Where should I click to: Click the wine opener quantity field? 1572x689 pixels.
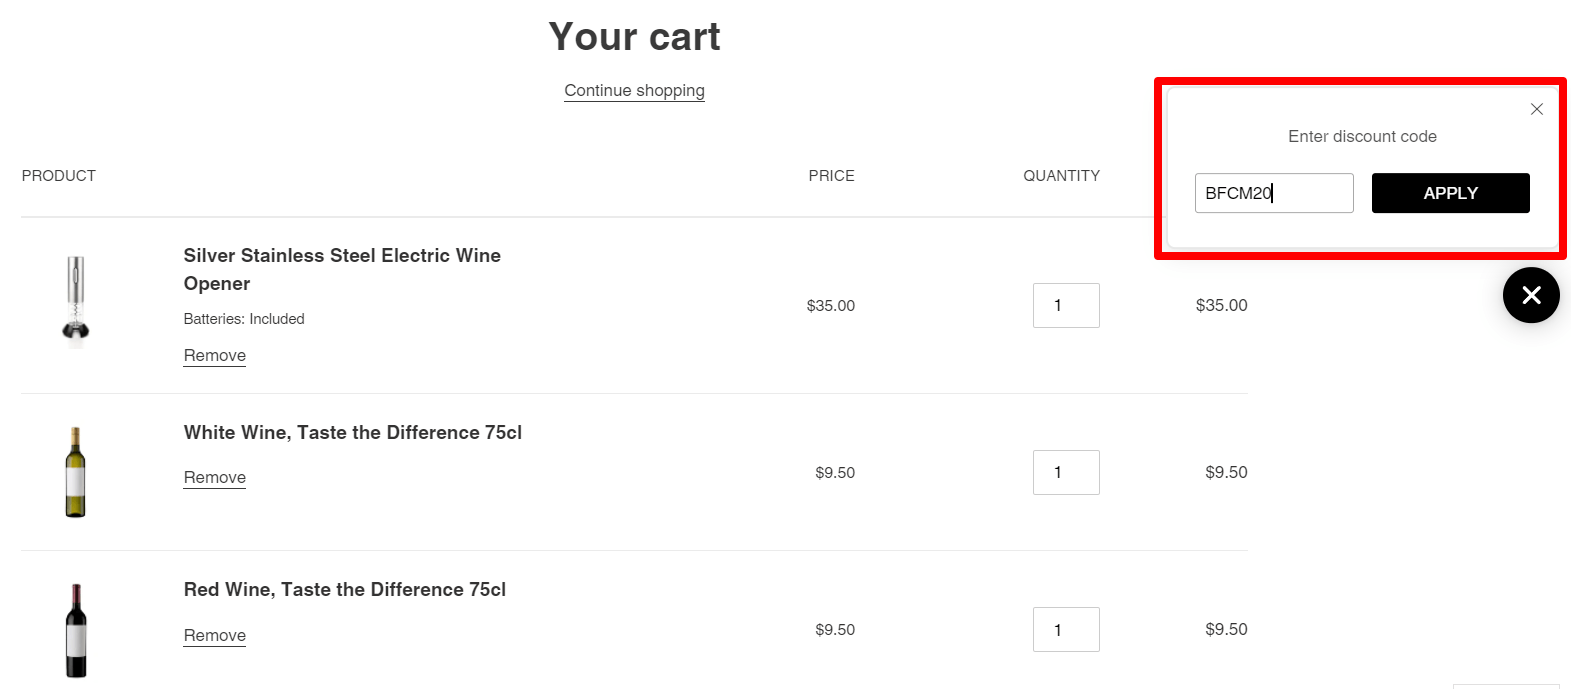pyautogui.click(x=1066, y=305)
